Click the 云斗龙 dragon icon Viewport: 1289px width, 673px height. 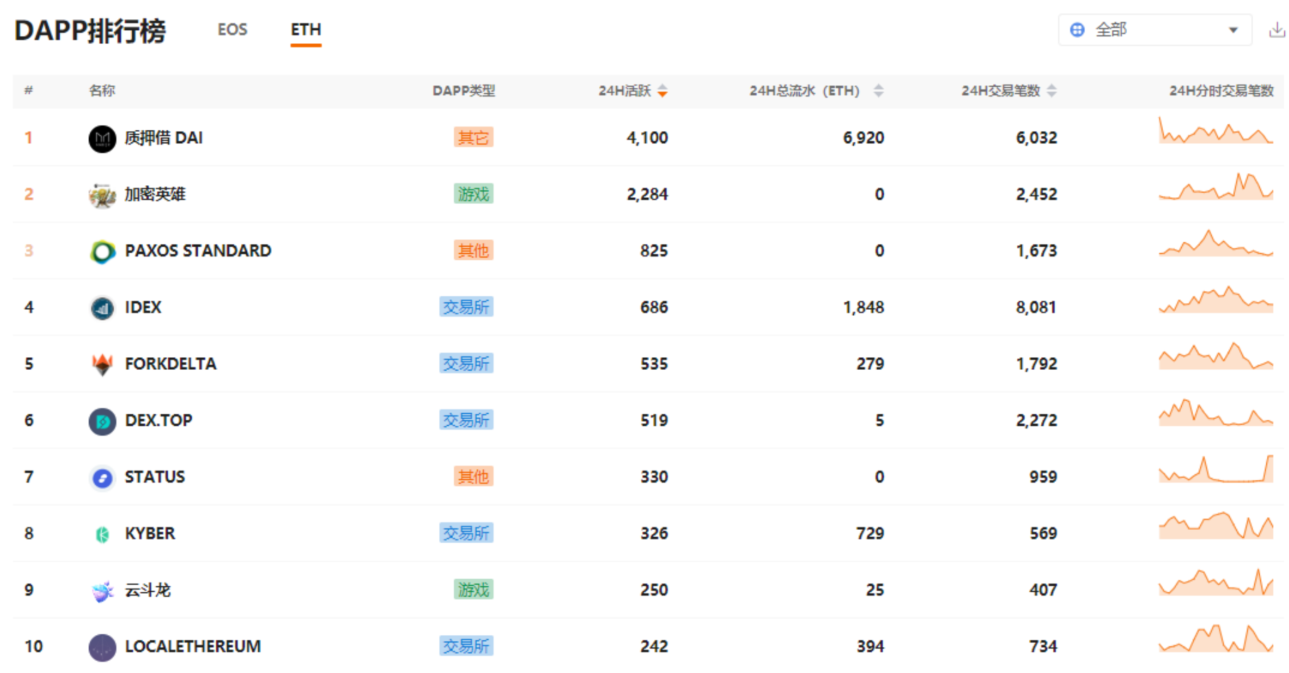click(102, 591)
